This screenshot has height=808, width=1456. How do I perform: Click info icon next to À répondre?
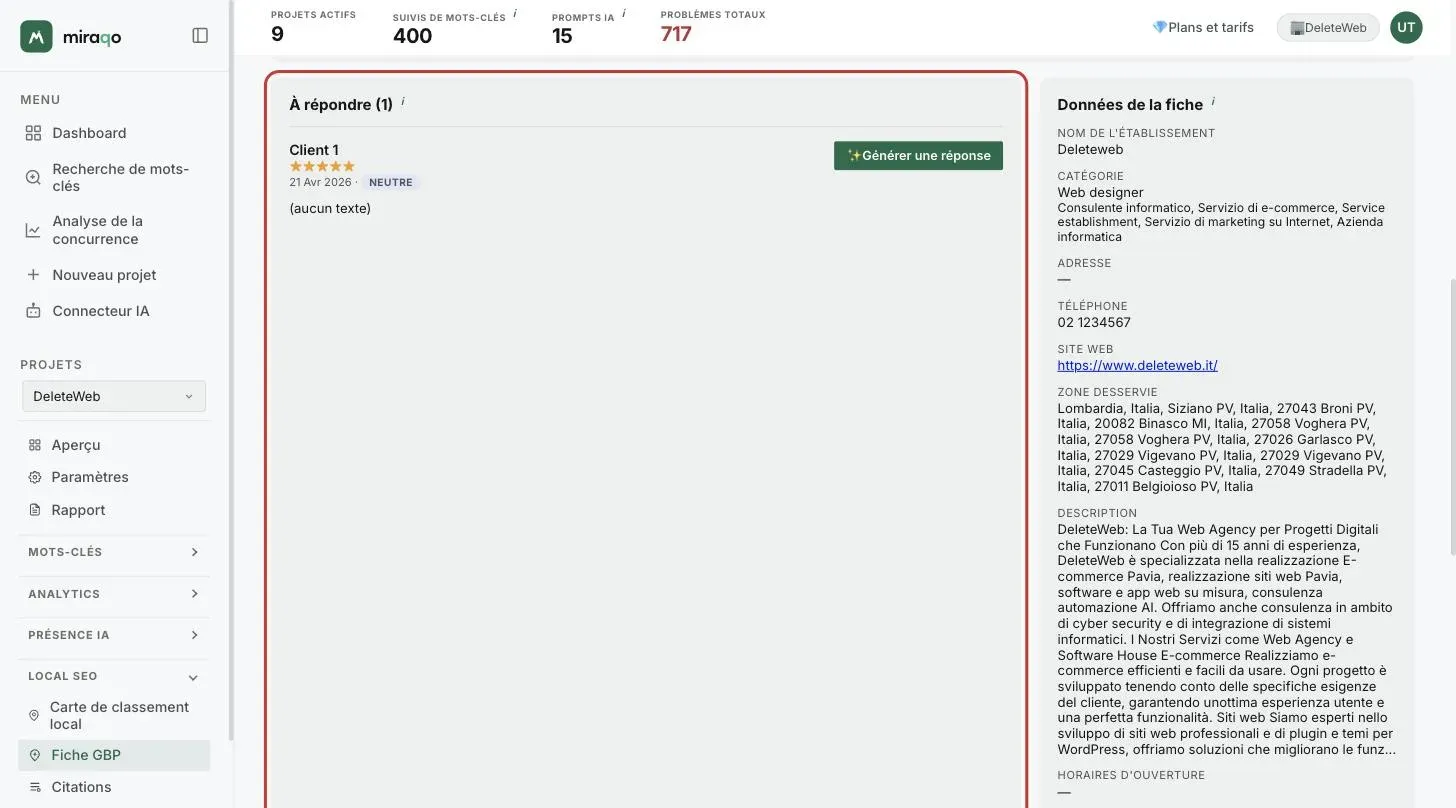tap(403, 101)
